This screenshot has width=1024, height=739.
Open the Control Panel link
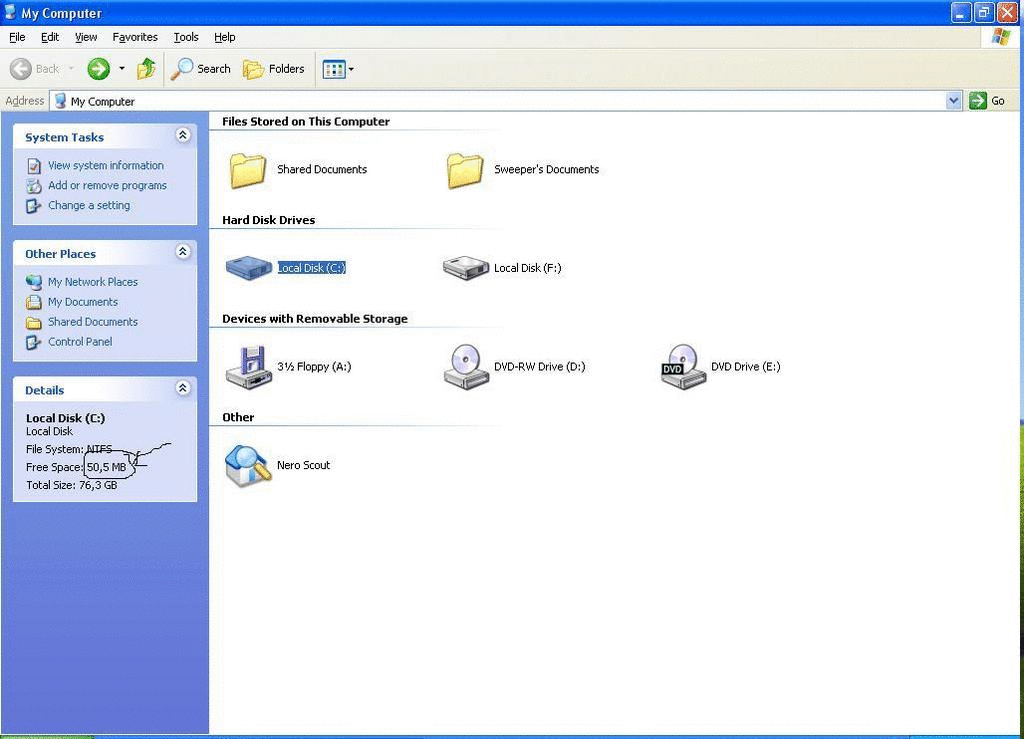(x=80, y=342)
